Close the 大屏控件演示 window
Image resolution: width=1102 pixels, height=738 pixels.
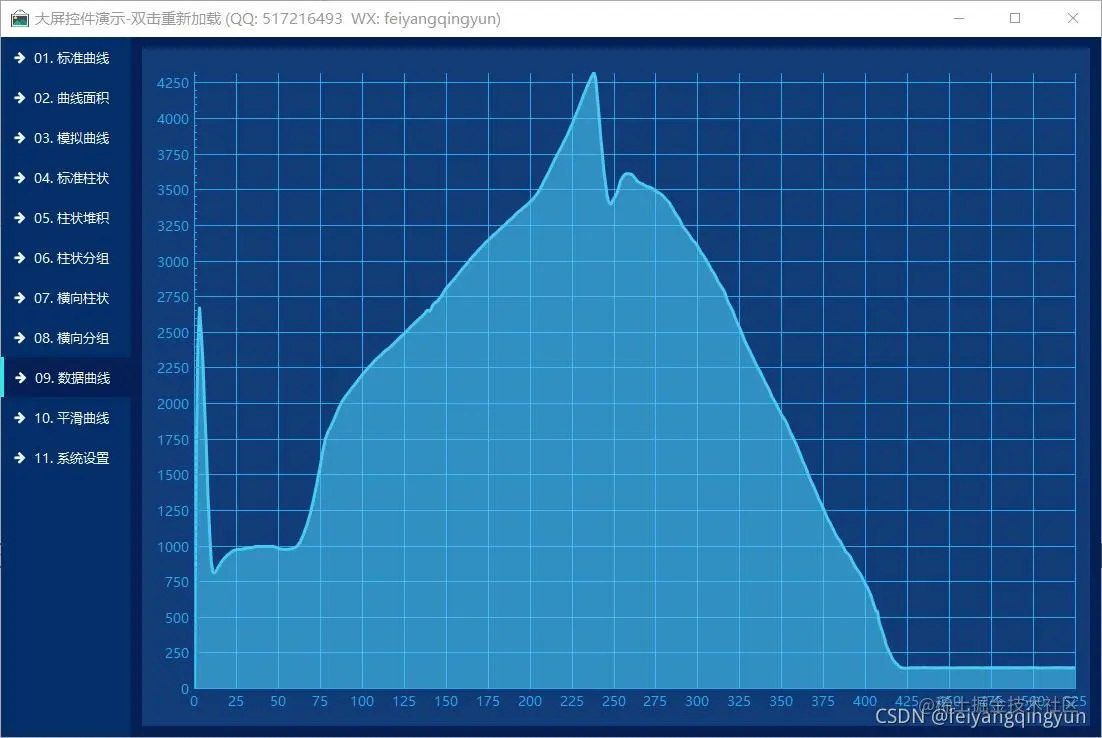click(x=1072, y=18)
